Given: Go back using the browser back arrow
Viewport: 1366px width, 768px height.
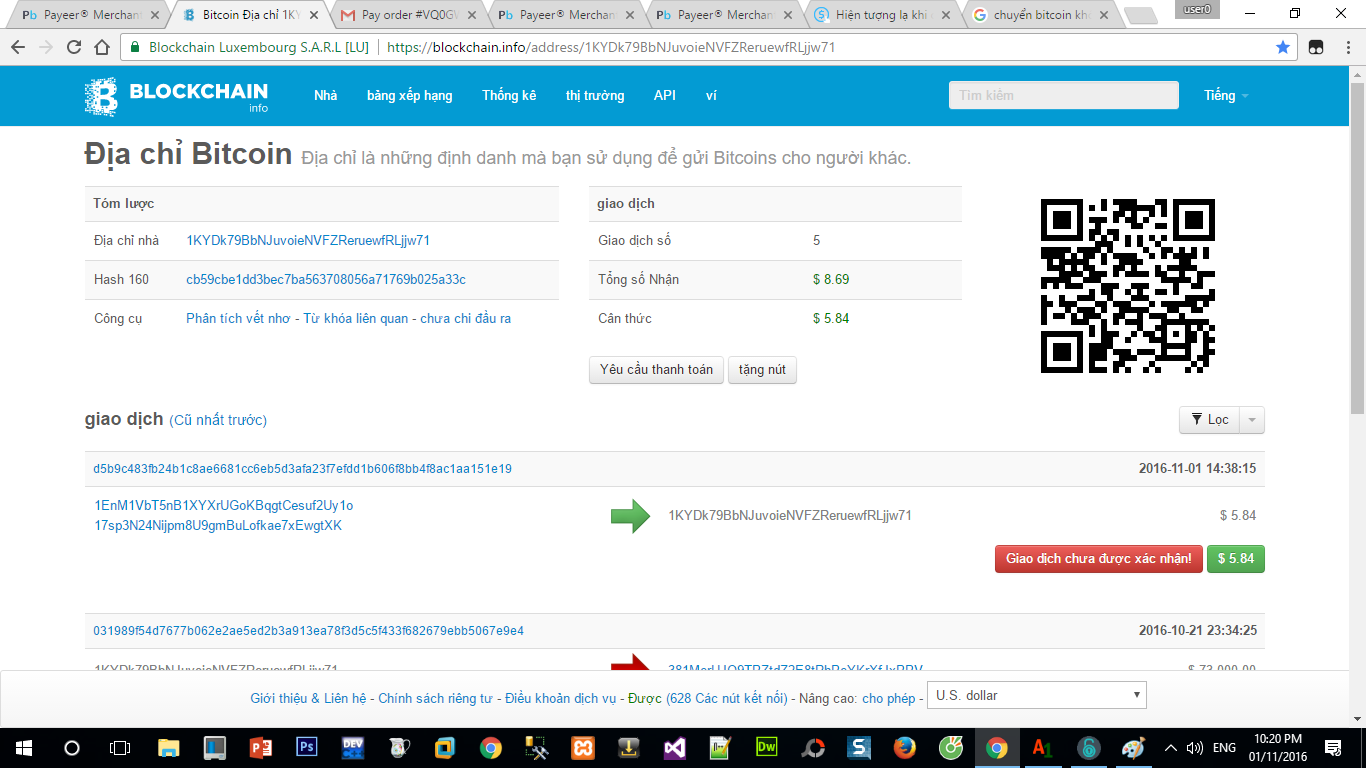Looking at the screenshot, I should [x=19, y=47].
